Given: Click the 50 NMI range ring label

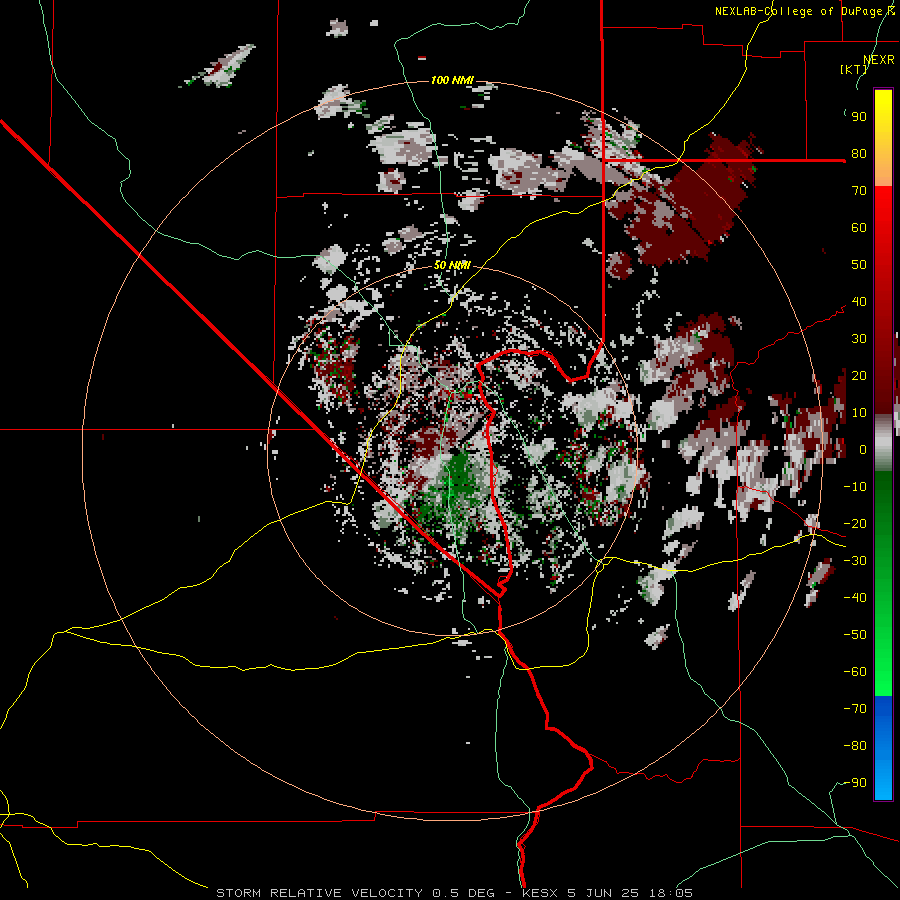Looking at the screenshot, I should coord(452,265).
